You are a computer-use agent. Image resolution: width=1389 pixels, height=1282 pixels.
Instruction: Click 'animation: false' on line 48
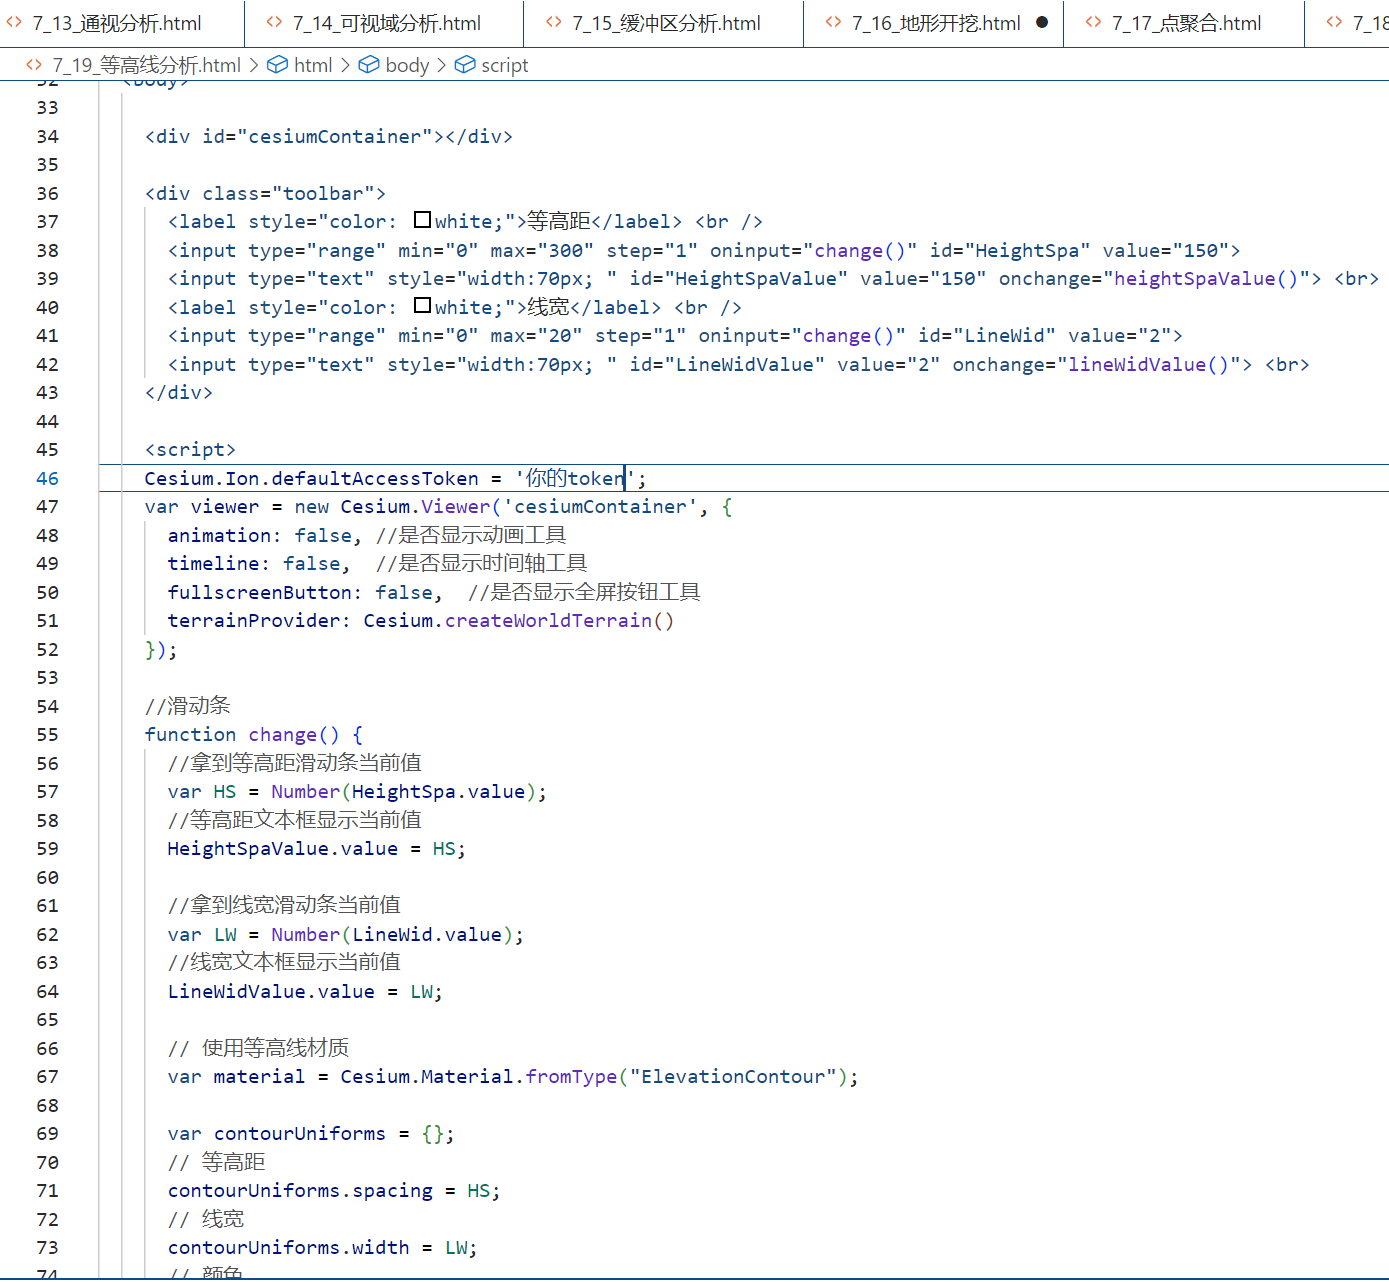pyautogui.click(x=259, y=536)
